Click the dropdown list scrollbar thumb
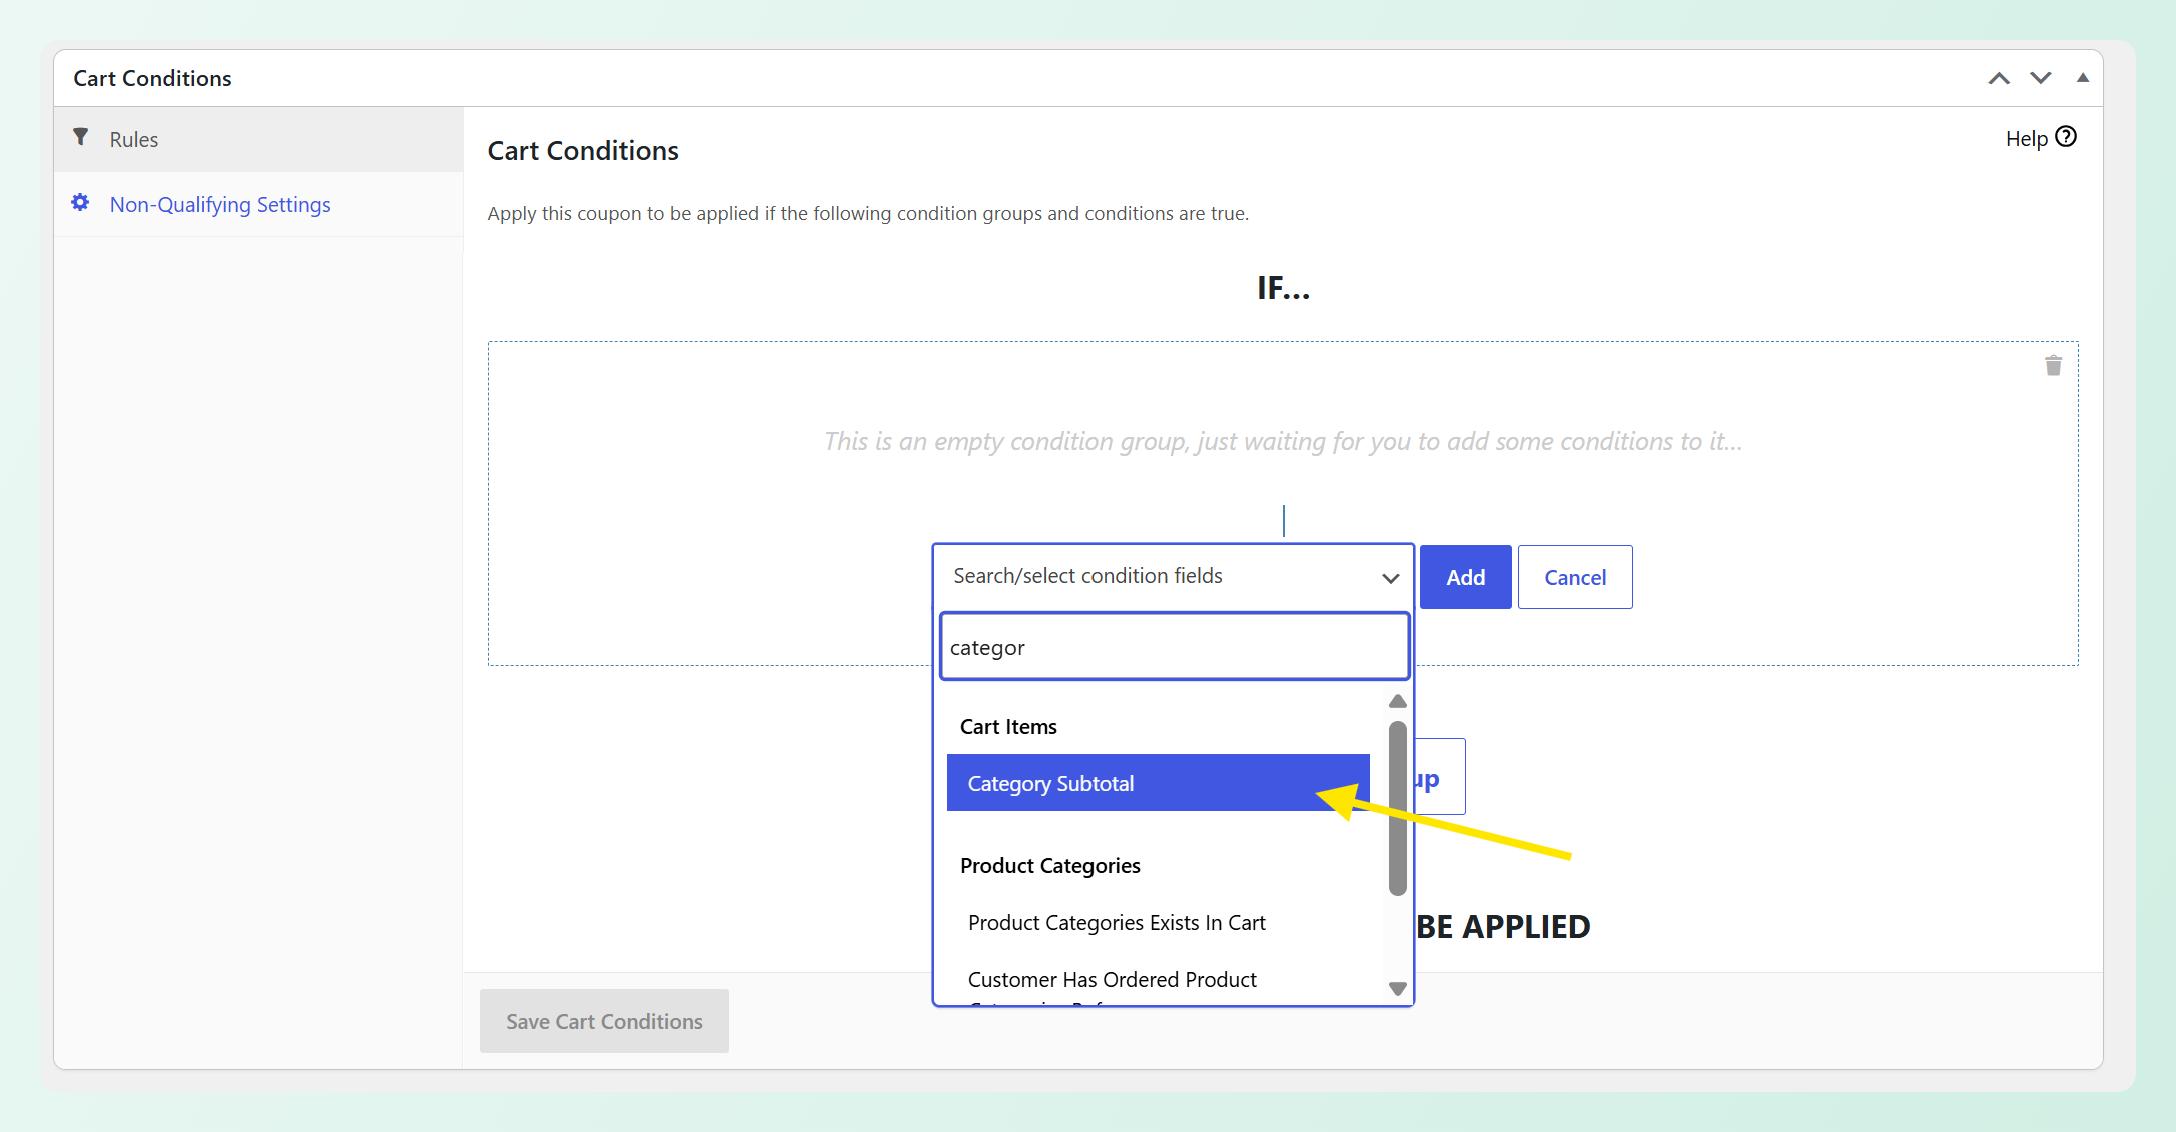 click(1398, 808)
